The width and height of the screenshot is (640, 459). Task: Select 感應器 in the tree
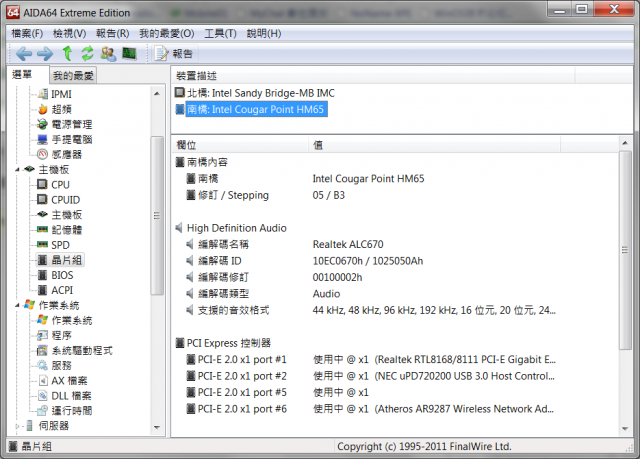tap(67, 155)
